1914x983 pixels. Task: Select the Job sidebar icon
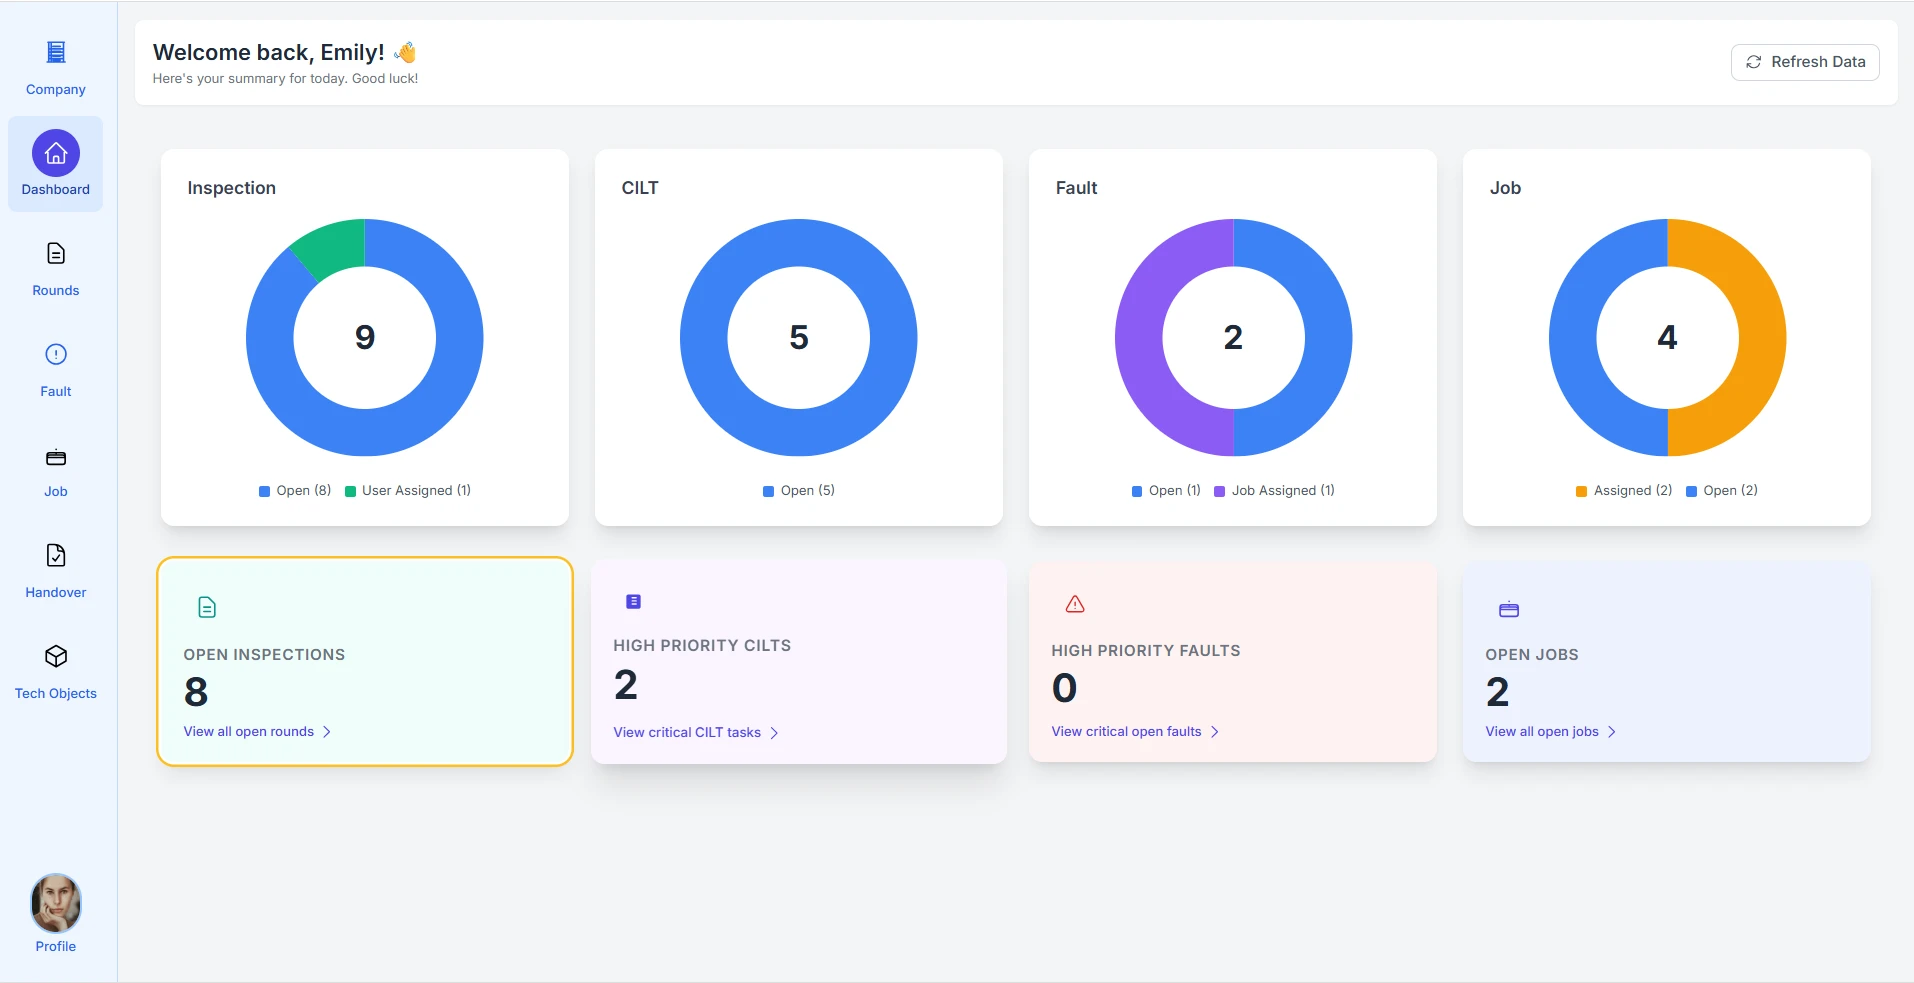[x=56, y=458]
